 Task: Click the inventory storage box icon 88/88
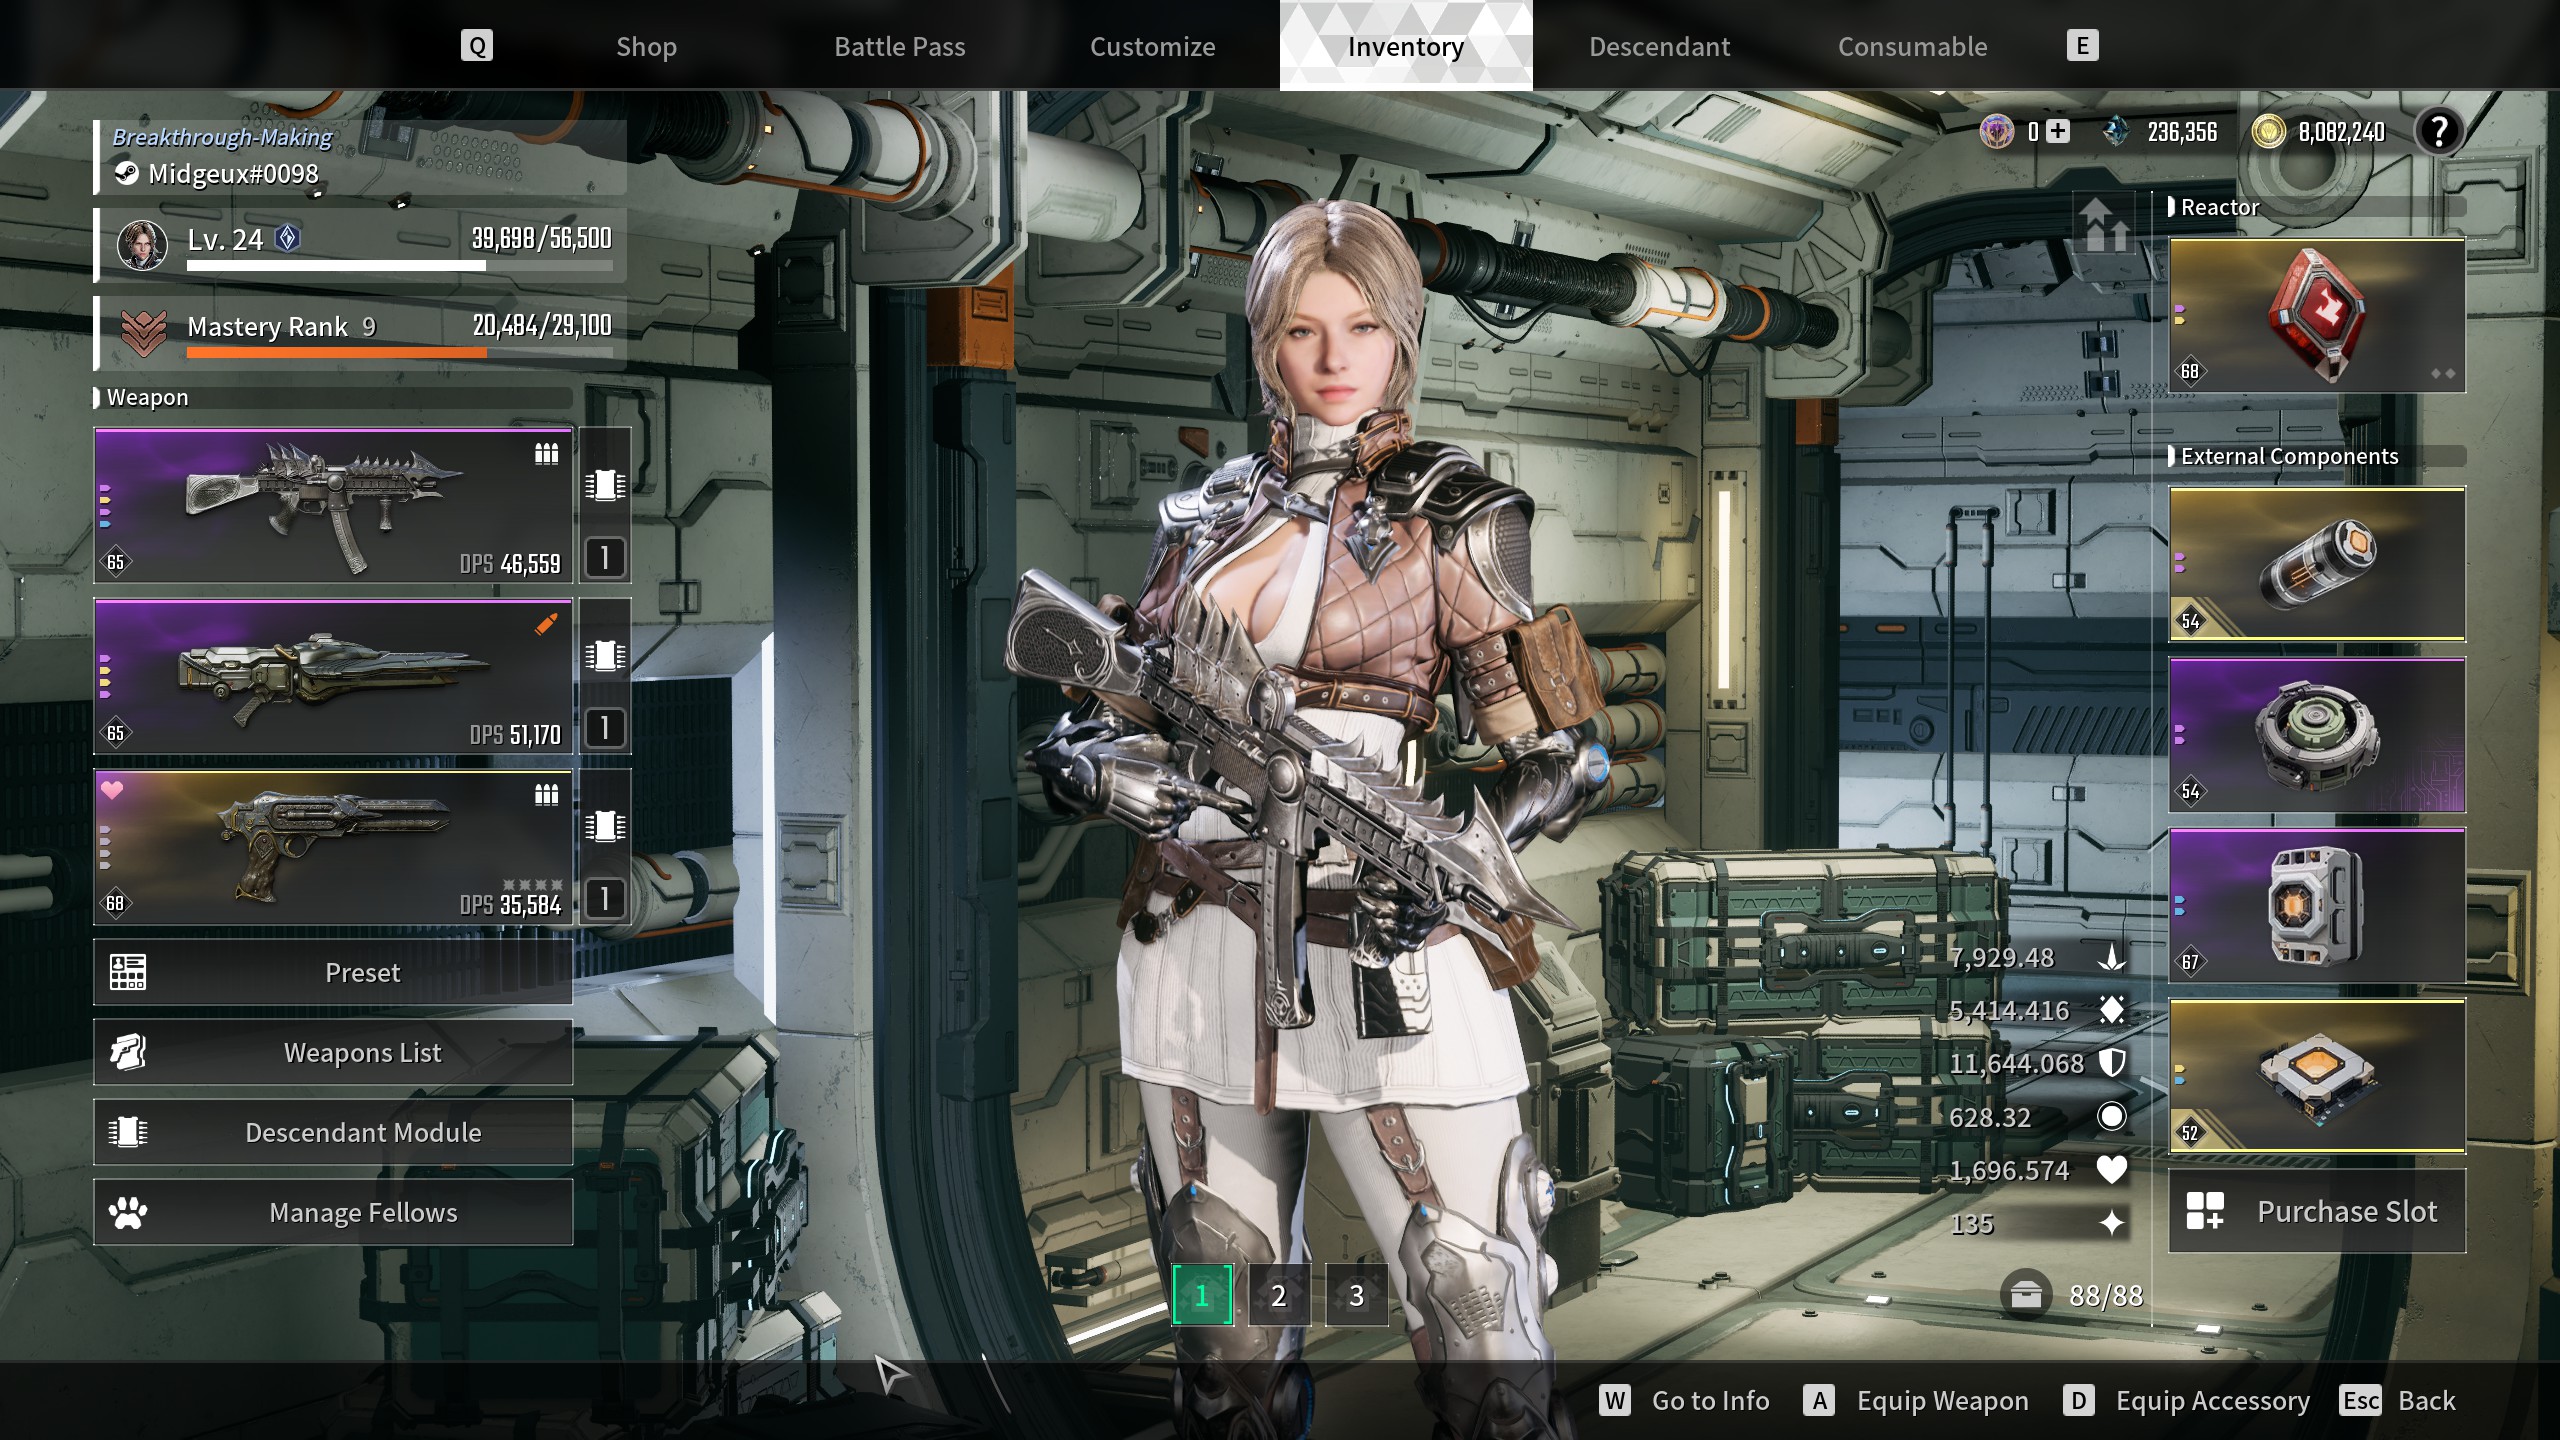(2026, 1296)
